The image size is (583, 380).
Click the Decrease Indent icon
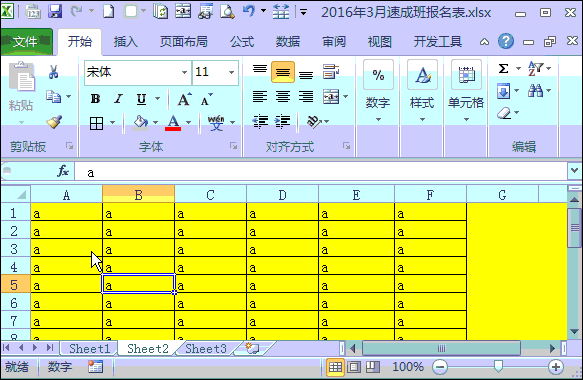pyautogui.click(x=260, y=122)
